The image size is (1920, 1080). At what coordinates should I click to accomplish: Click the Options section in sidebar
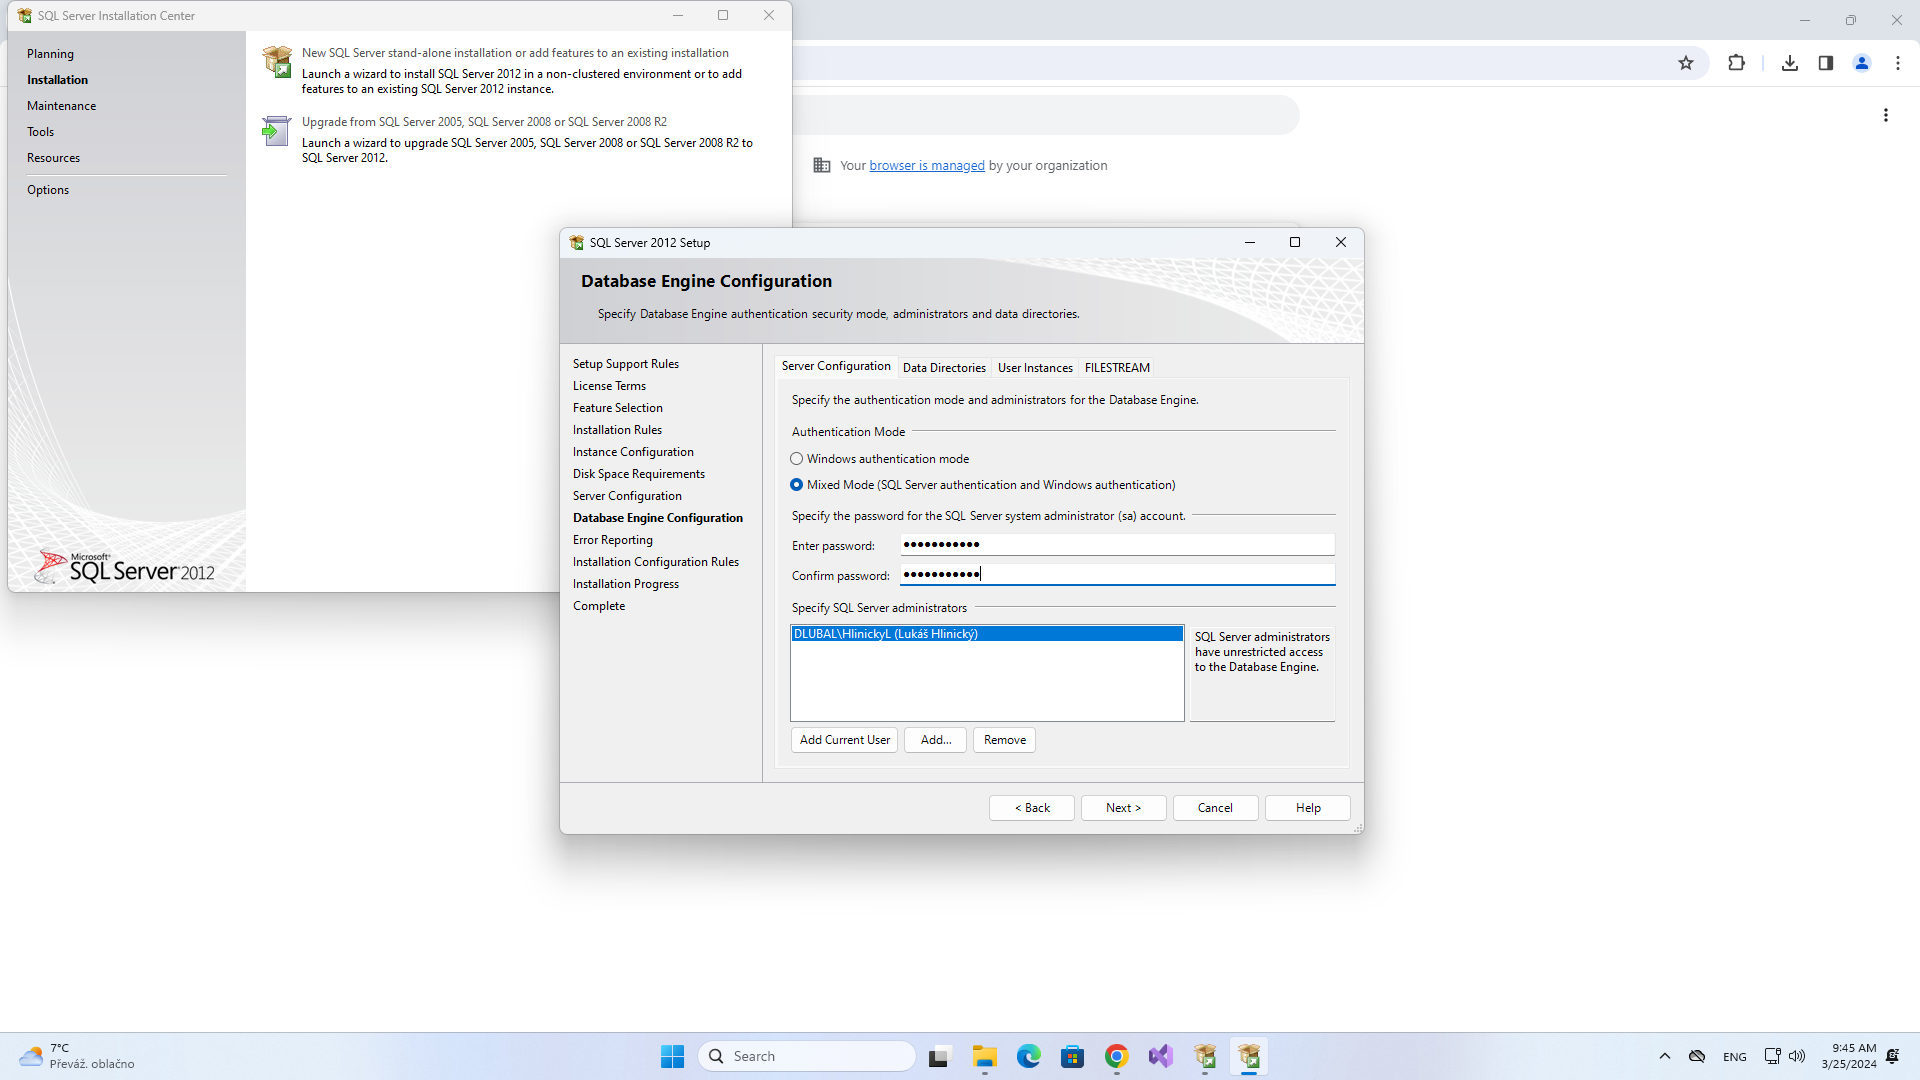coord(49,190)
